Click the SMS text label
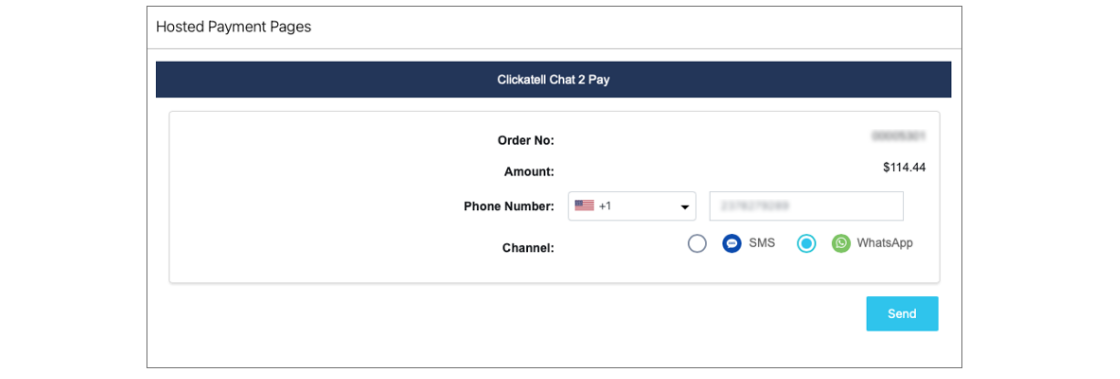The height and width of the screenshot is (379, 1120). click(761, 243)
